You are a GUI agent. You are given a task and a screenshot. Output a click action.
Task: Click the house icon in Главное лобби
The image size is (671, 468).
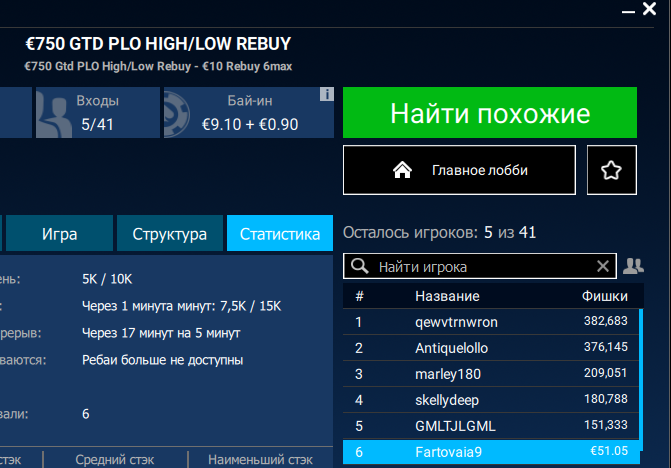tap(402, 170)
